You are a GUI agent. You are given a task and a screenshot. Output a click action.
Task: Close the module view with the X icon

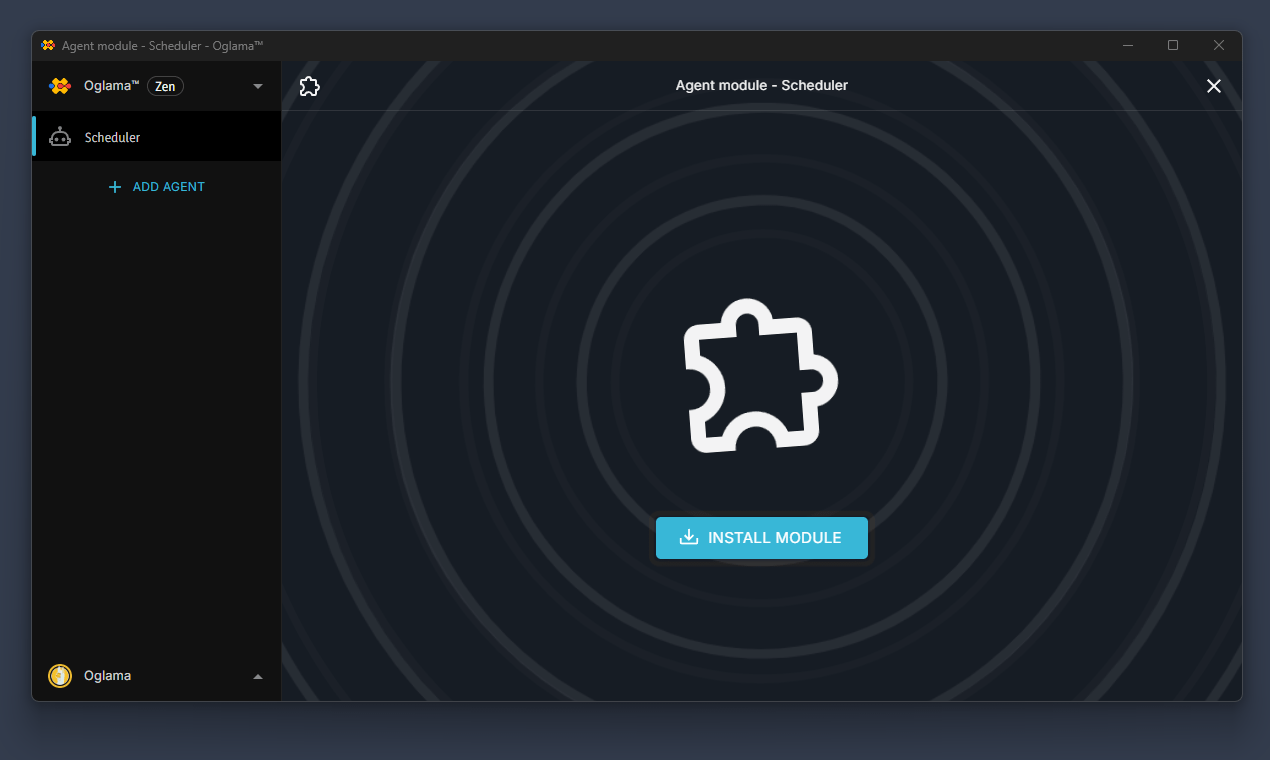click(x=1213, y=86)
